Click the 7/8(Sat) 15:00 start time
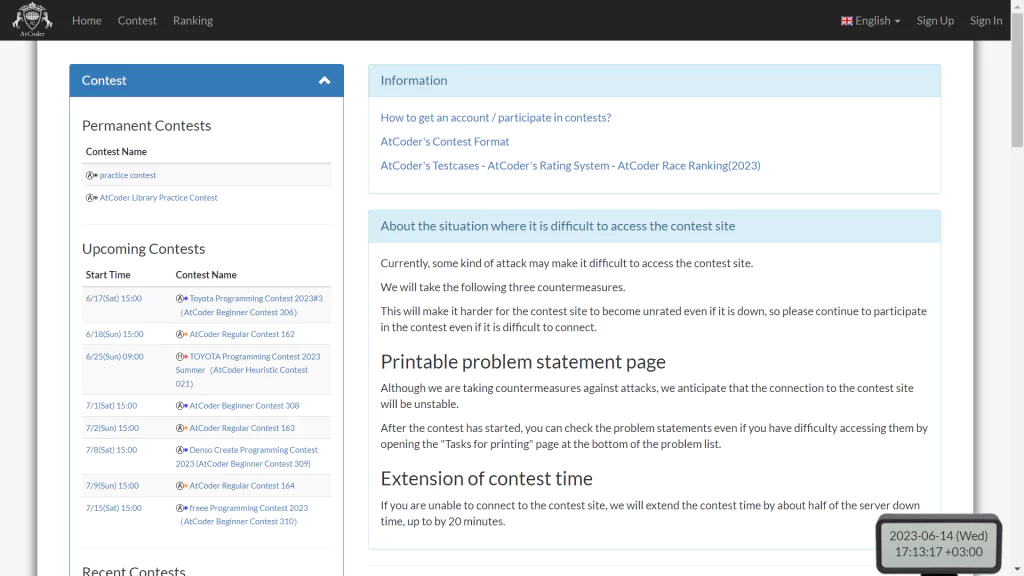Viewport: 1024px width, 576px height. pyautogui.click(x=111, y=450)
